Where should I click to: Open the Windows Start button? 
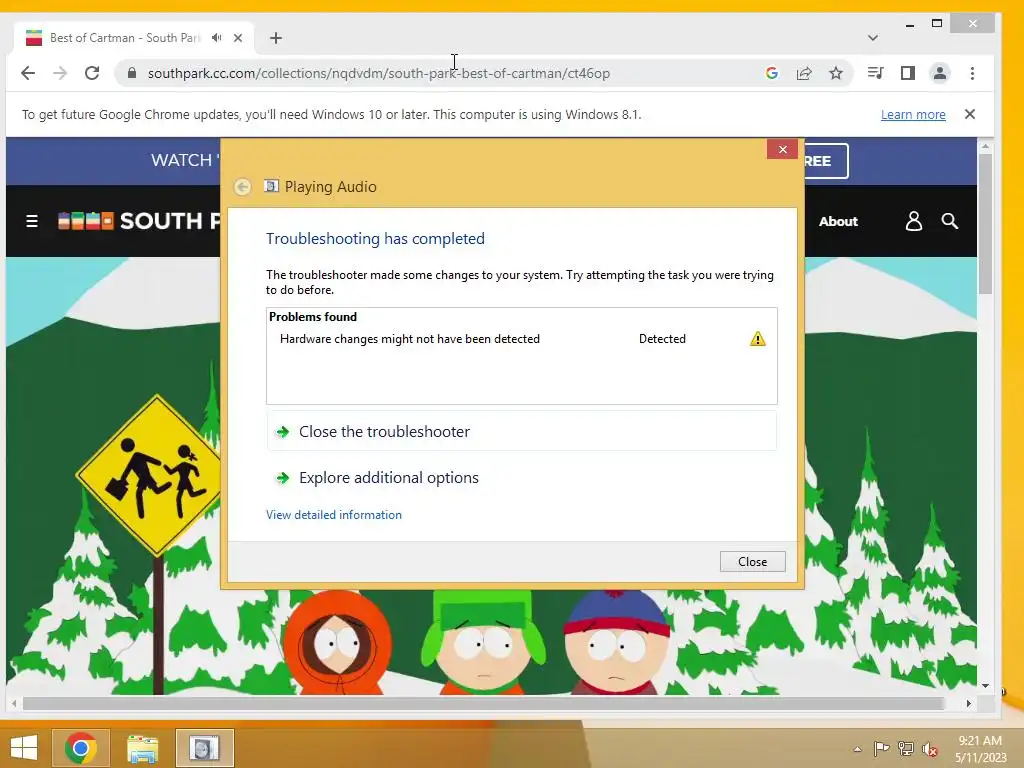24,748
